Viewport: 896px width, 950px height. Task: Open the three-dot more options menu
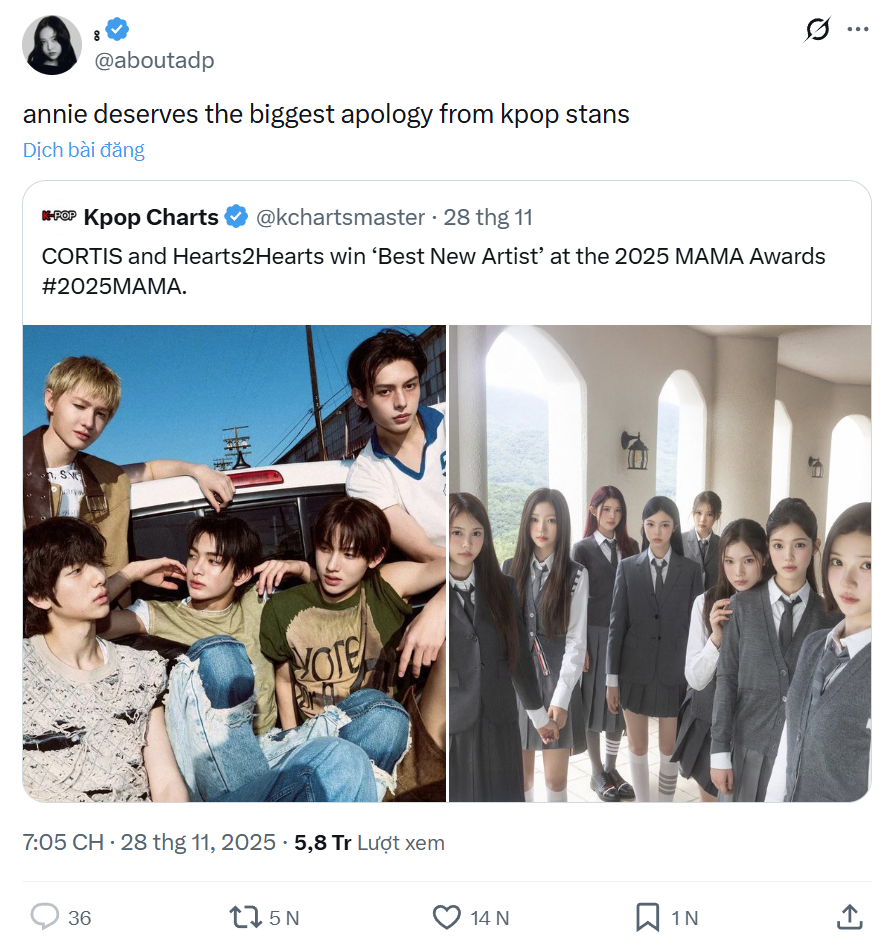click(858, 30)
